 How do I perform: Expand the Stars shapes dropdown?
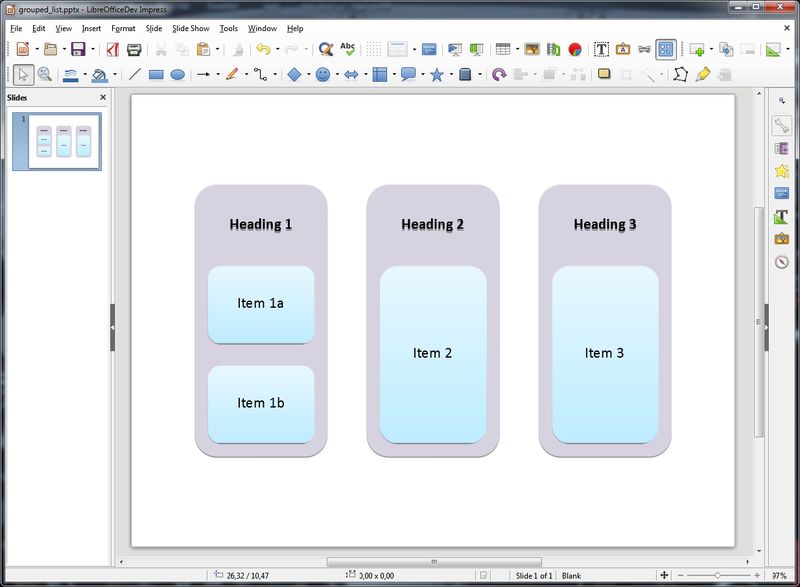pyautogui.click(x=451, y=74)
